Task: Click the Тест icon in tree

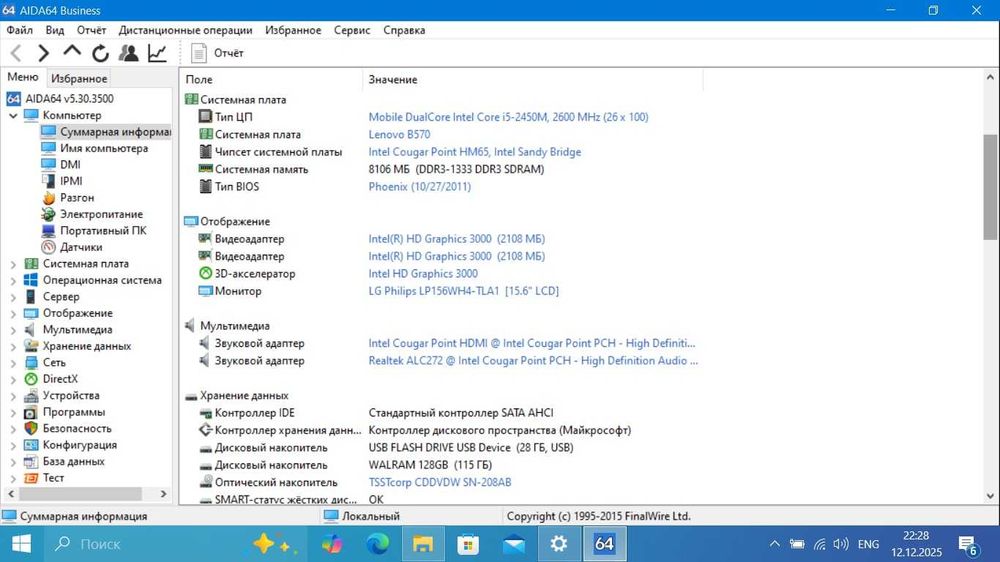Action: pyautogui.click(x=31, y=478)
